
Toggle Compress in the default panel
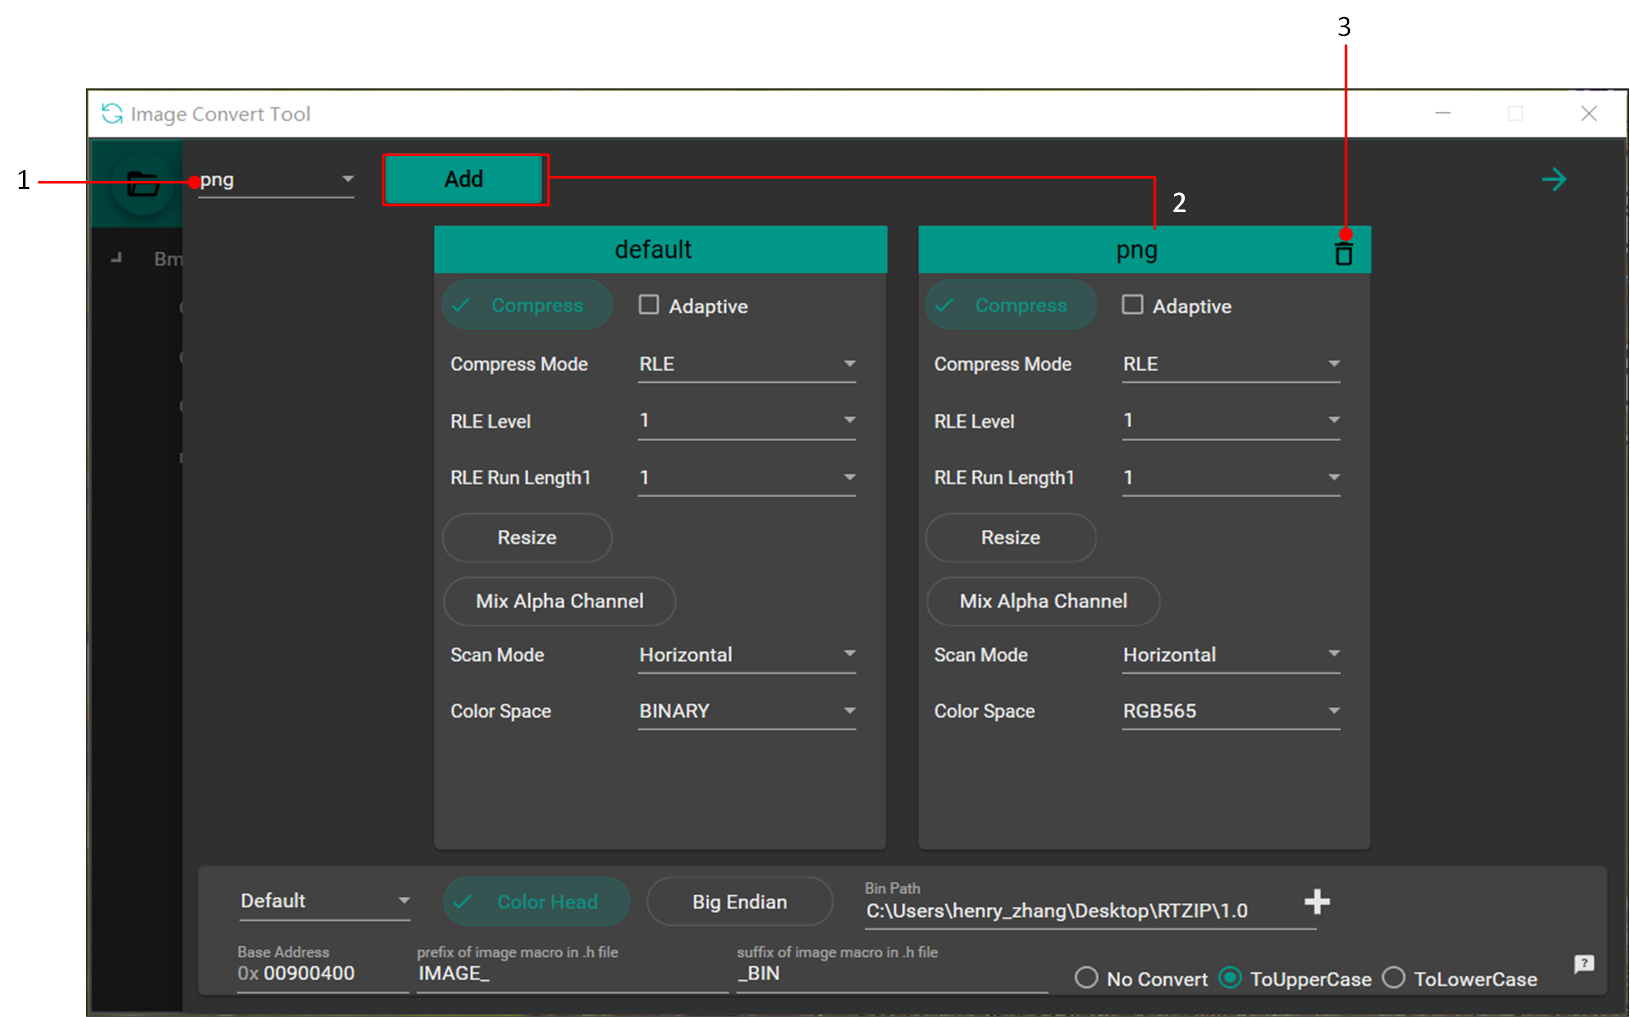[527, 305]
